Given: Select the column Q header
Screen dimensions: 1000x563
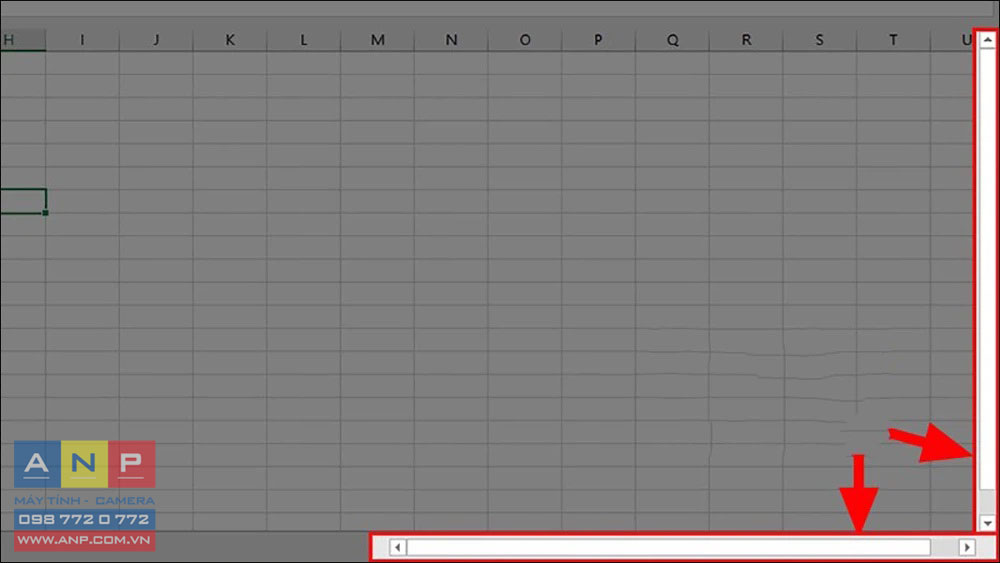Looking at the screenshot, I should tap(672, 40).
